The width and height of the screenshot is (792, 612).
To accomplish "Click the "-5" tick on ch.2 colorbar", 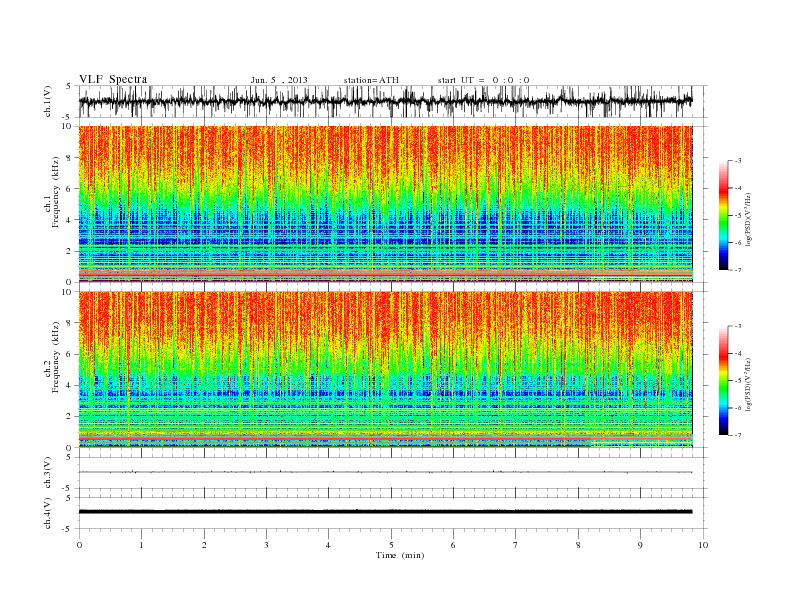I will click(737, 381).
